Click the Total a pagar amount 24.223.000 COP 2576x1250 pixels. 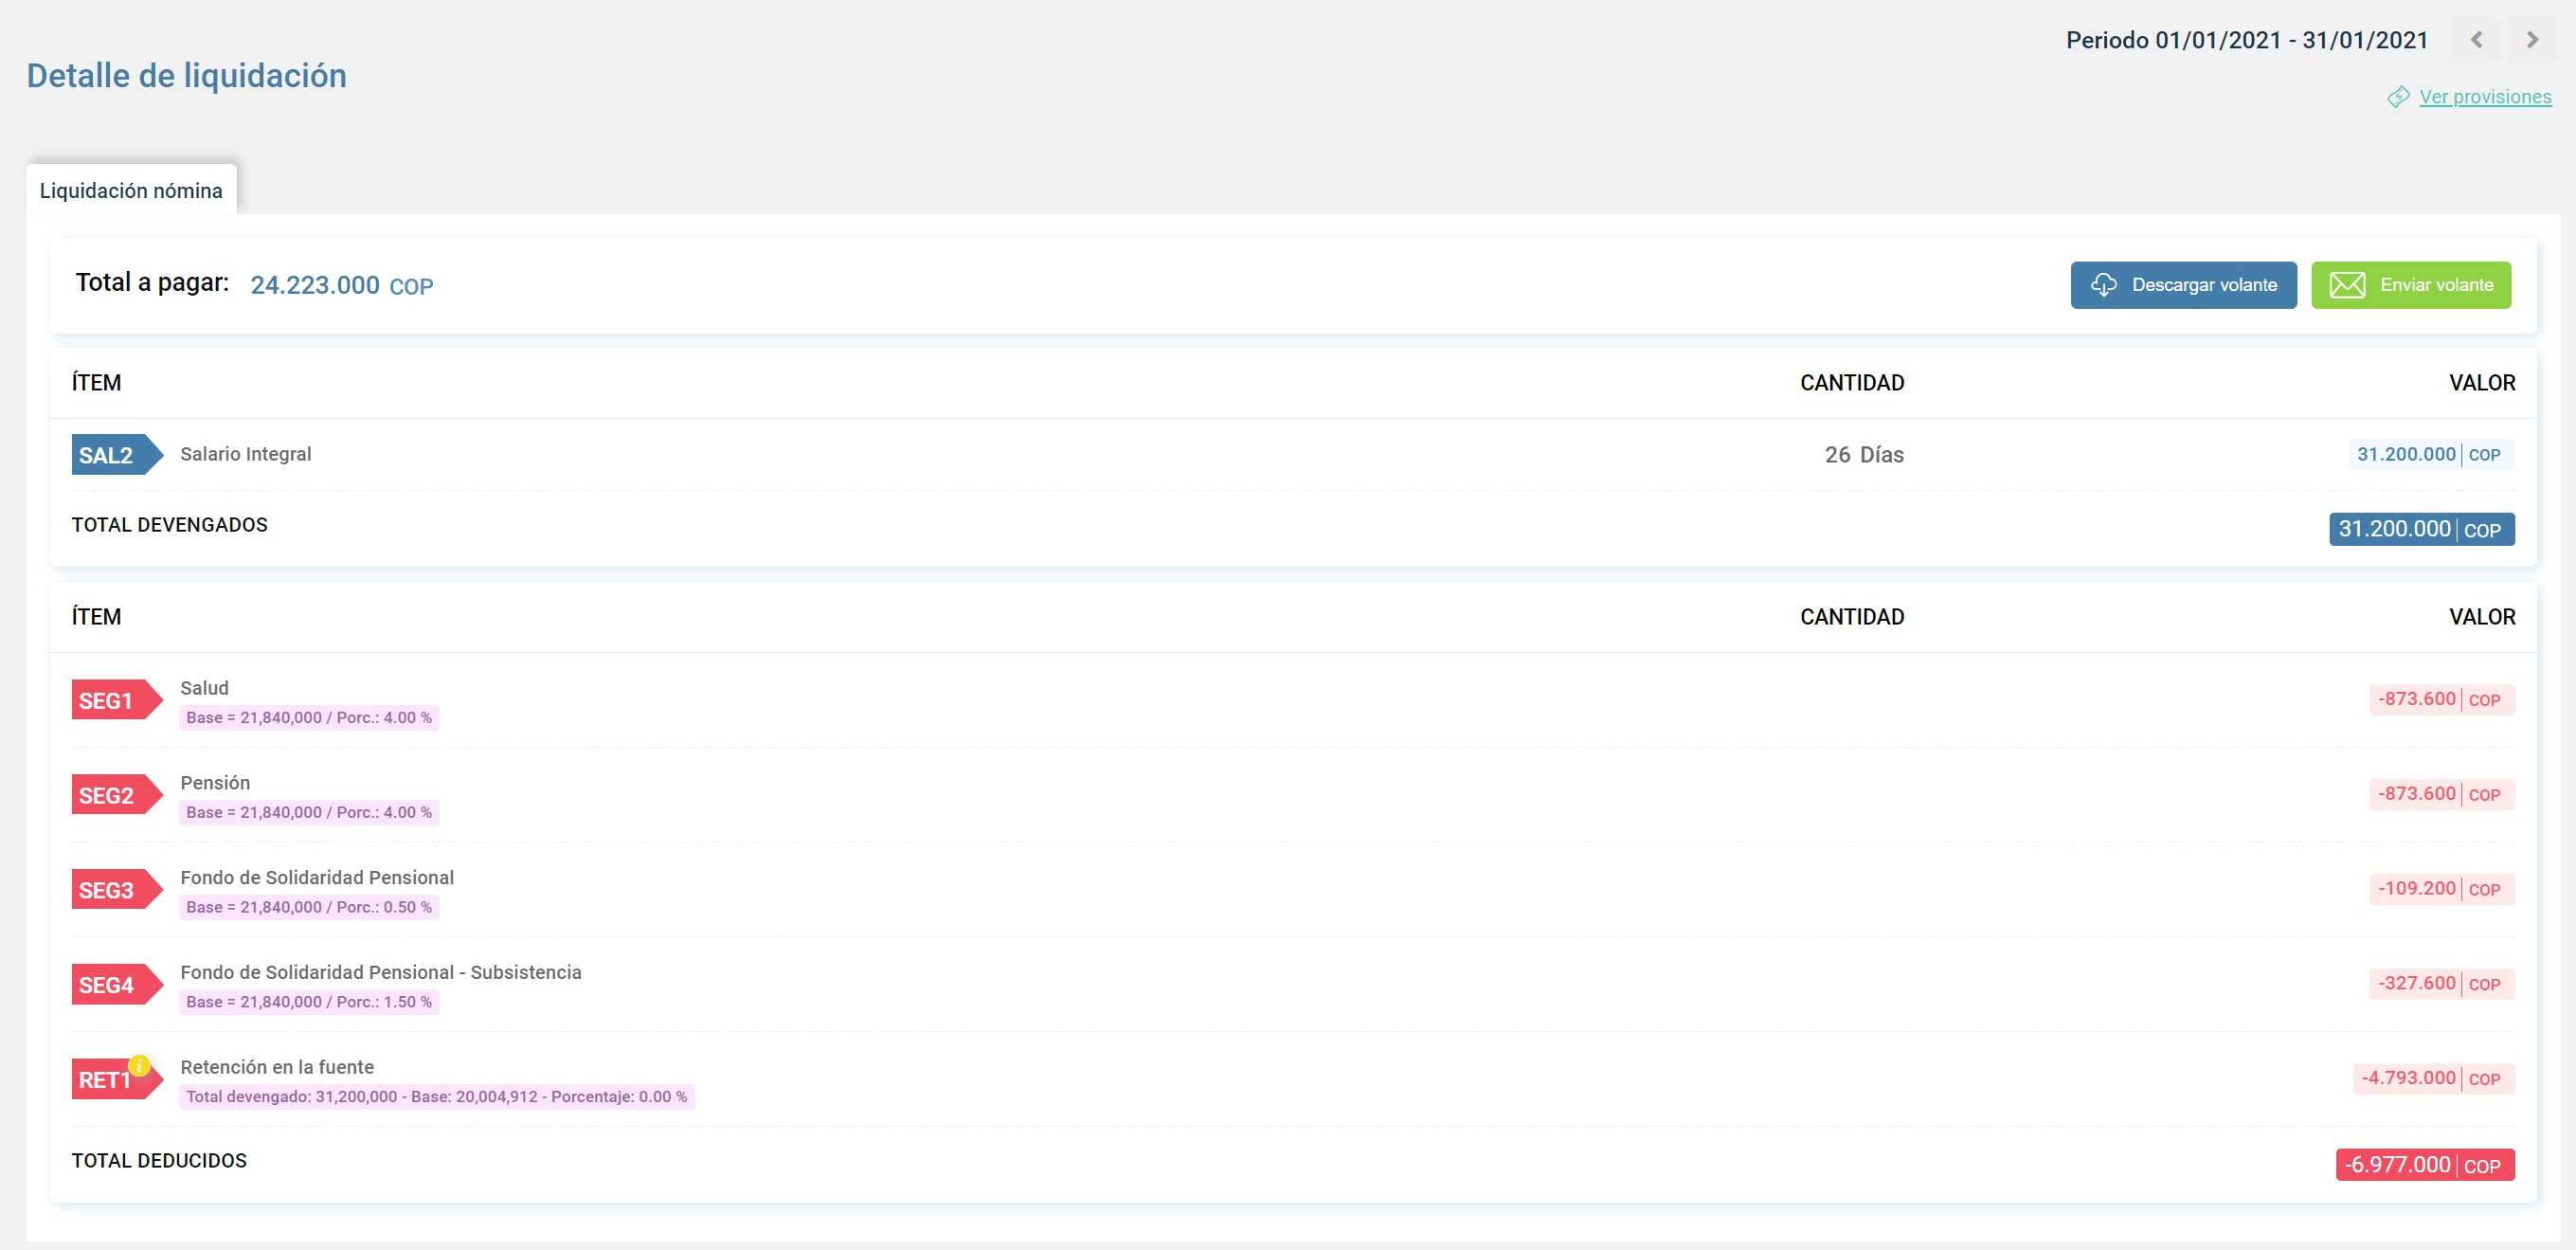click(x=341, y=286)
